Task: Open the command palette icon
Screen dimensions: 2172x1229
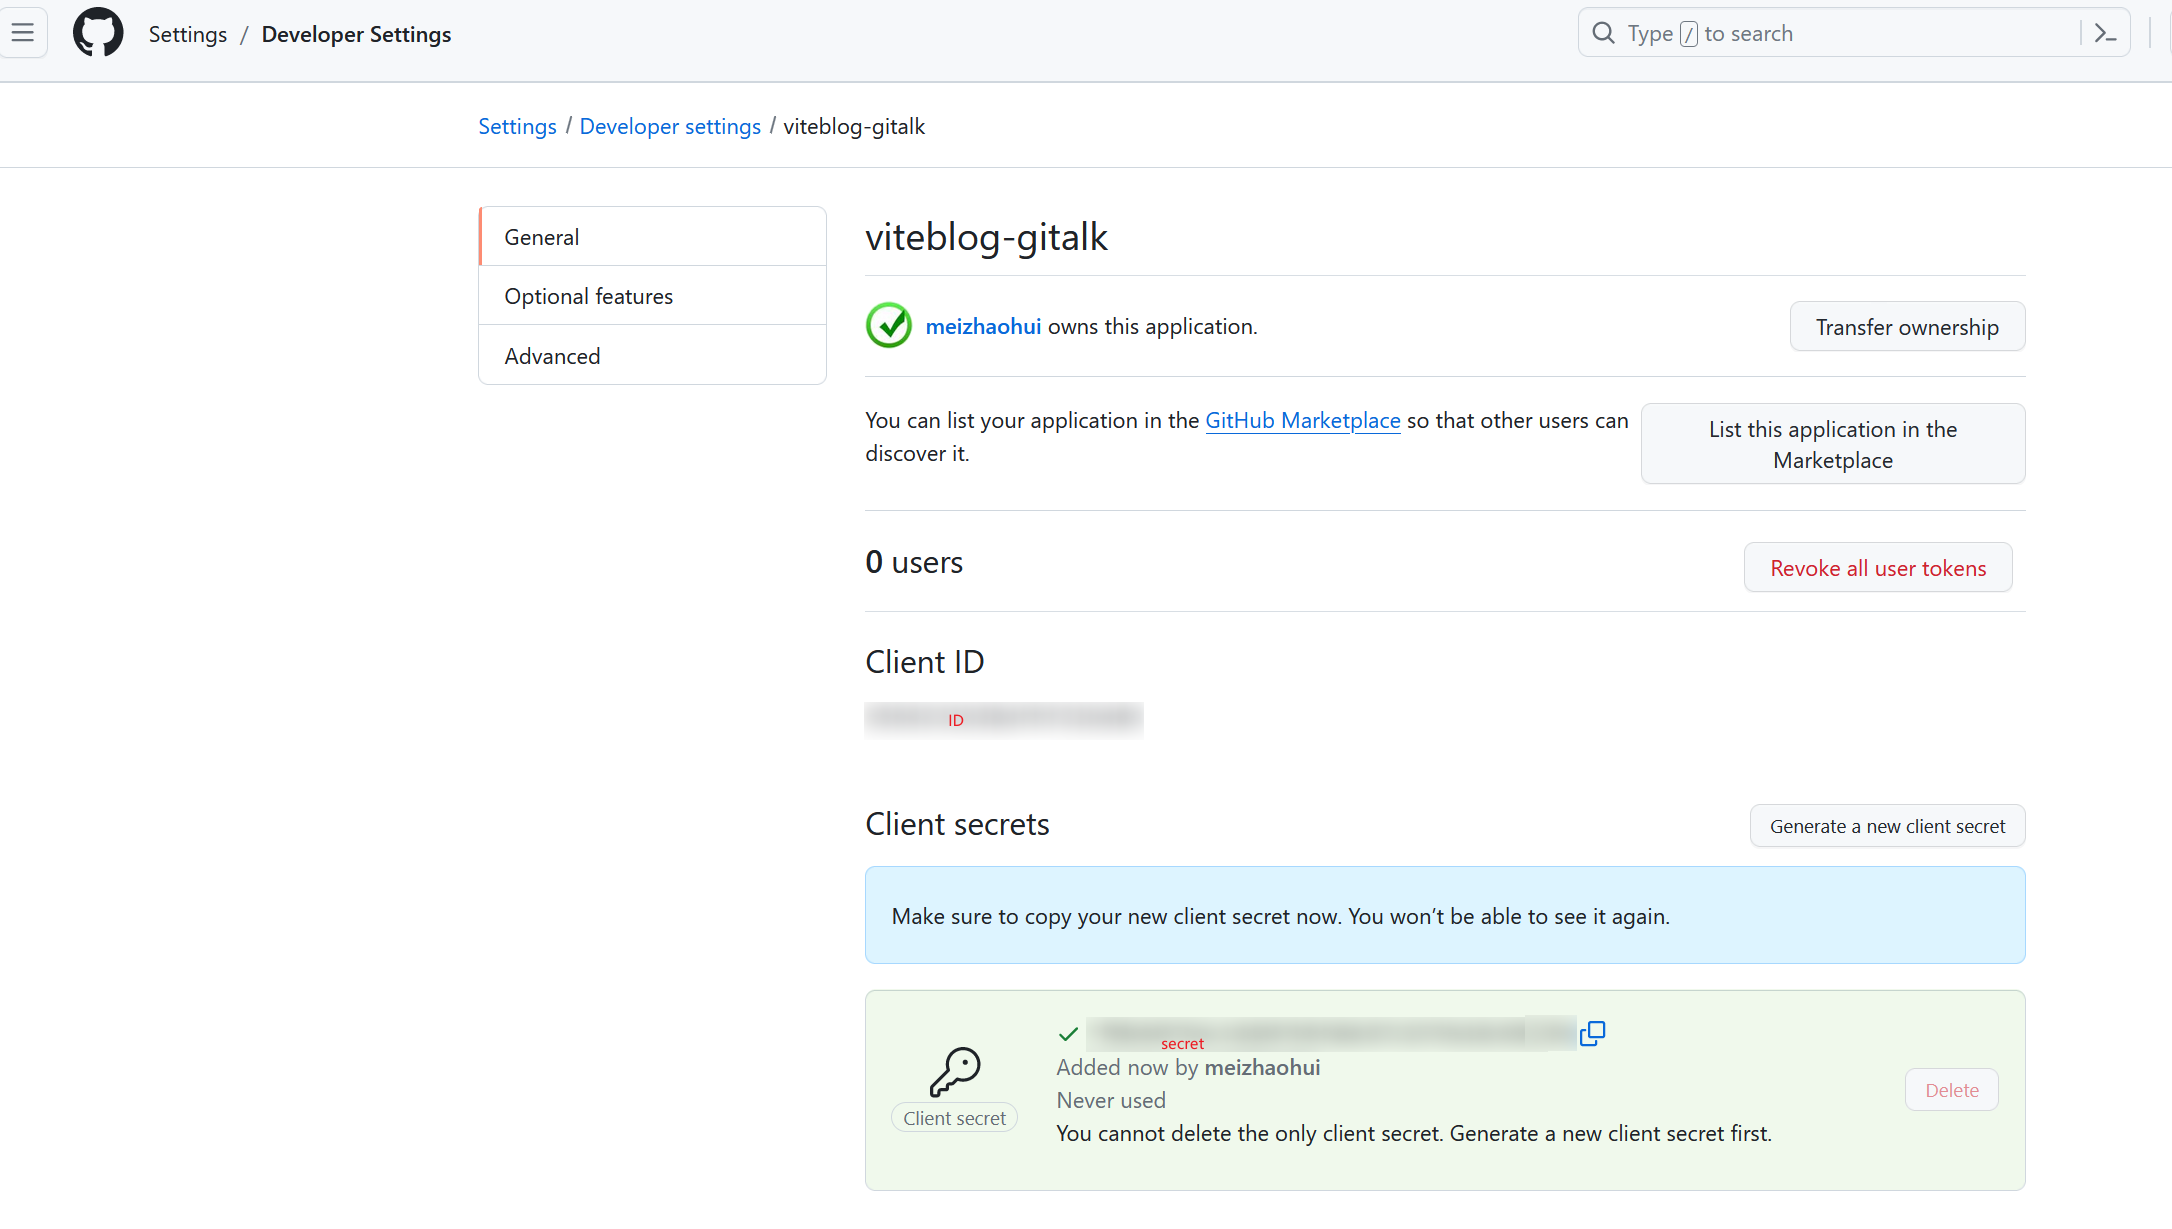Action: point(2105,33)
